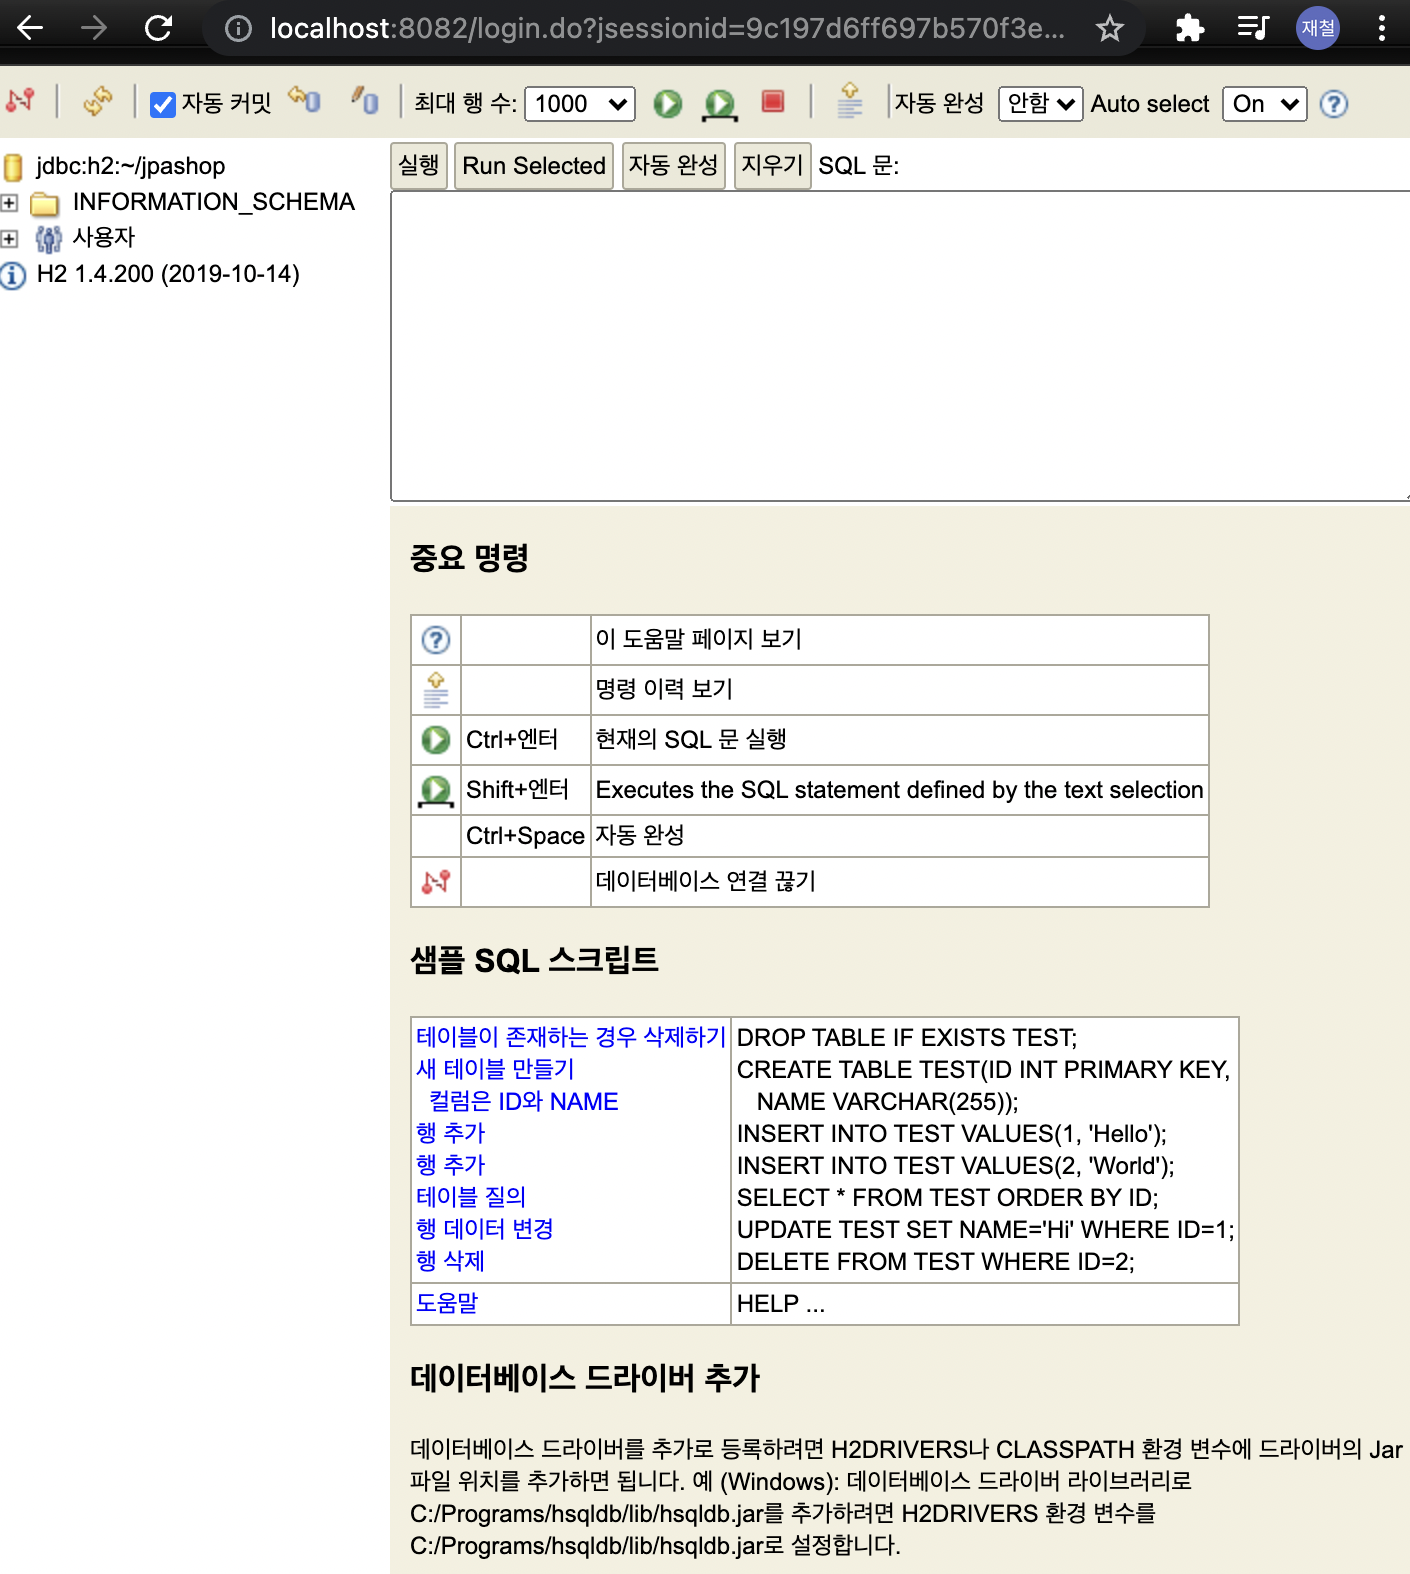
Task: Click the commit icon in toolbar
Action: pos(305,100)
